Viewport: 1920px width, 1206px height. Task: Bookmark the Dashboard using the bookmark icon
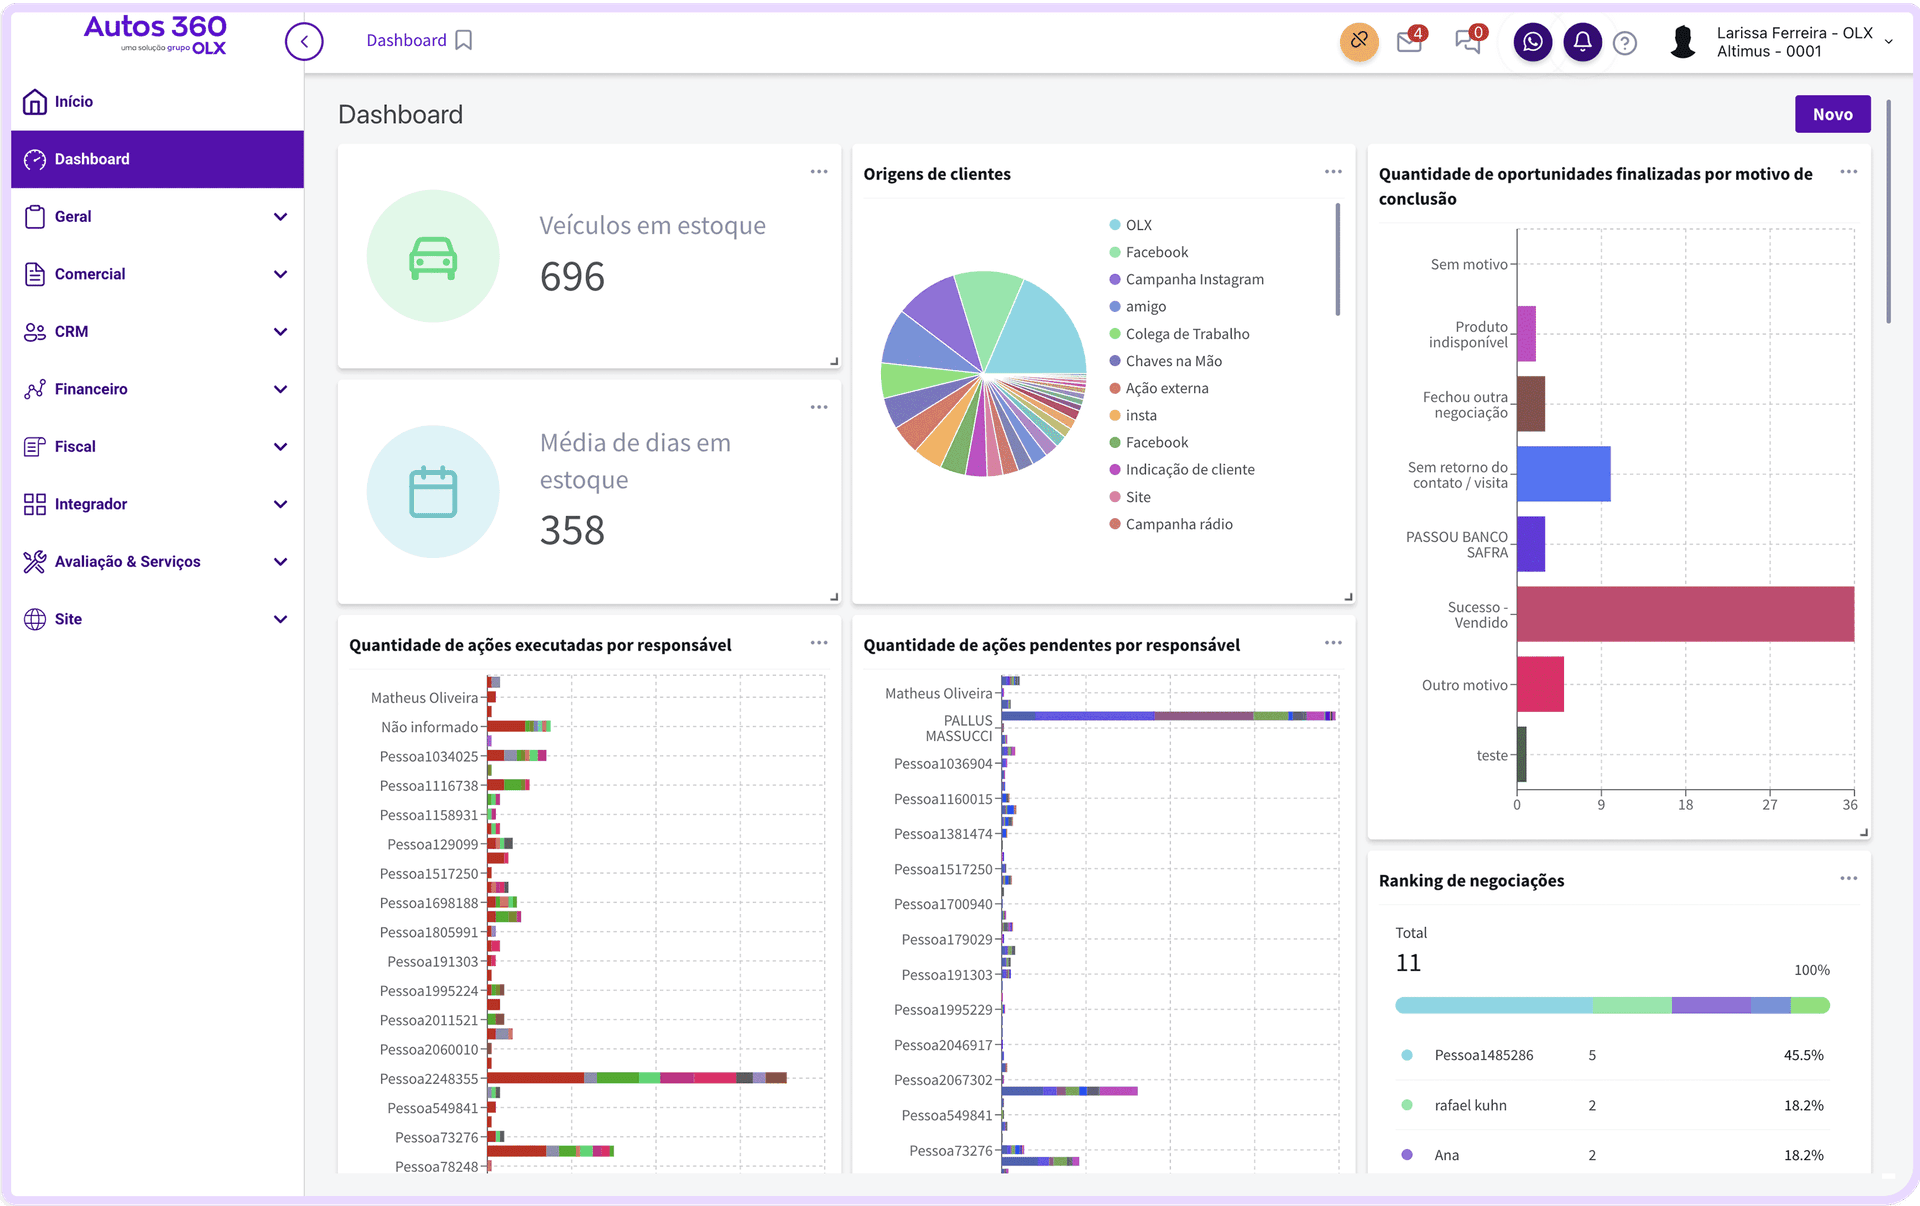click(x=463, y=40)
